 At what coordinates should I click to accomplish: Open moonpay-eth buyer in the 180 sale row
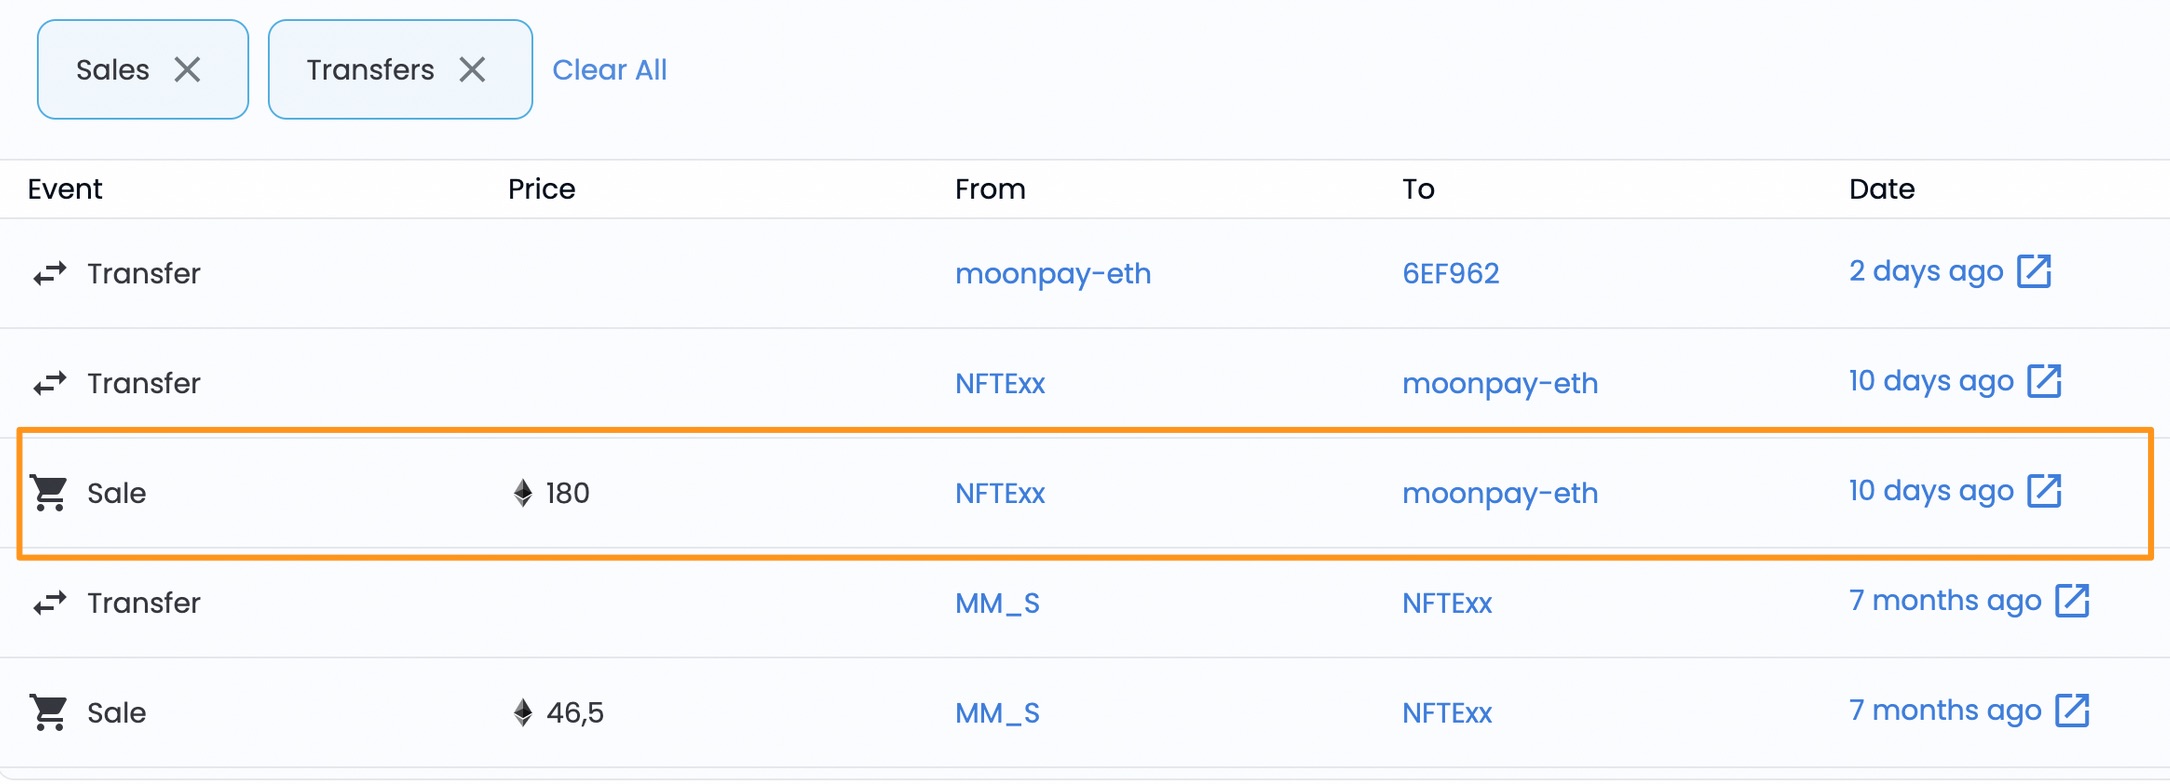[x=1499, y=494]
